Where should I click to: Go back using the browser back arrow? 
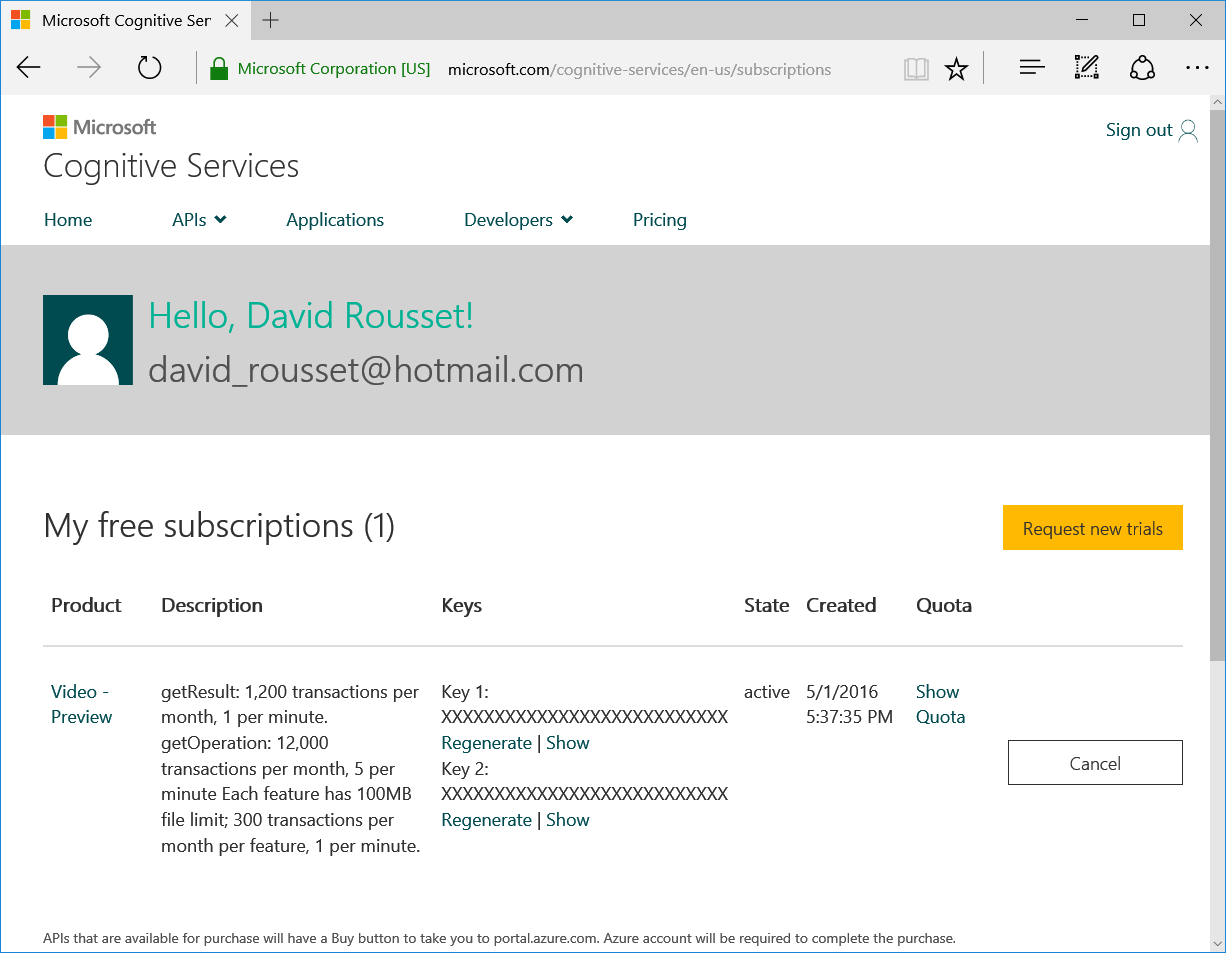tap(29, 68)
